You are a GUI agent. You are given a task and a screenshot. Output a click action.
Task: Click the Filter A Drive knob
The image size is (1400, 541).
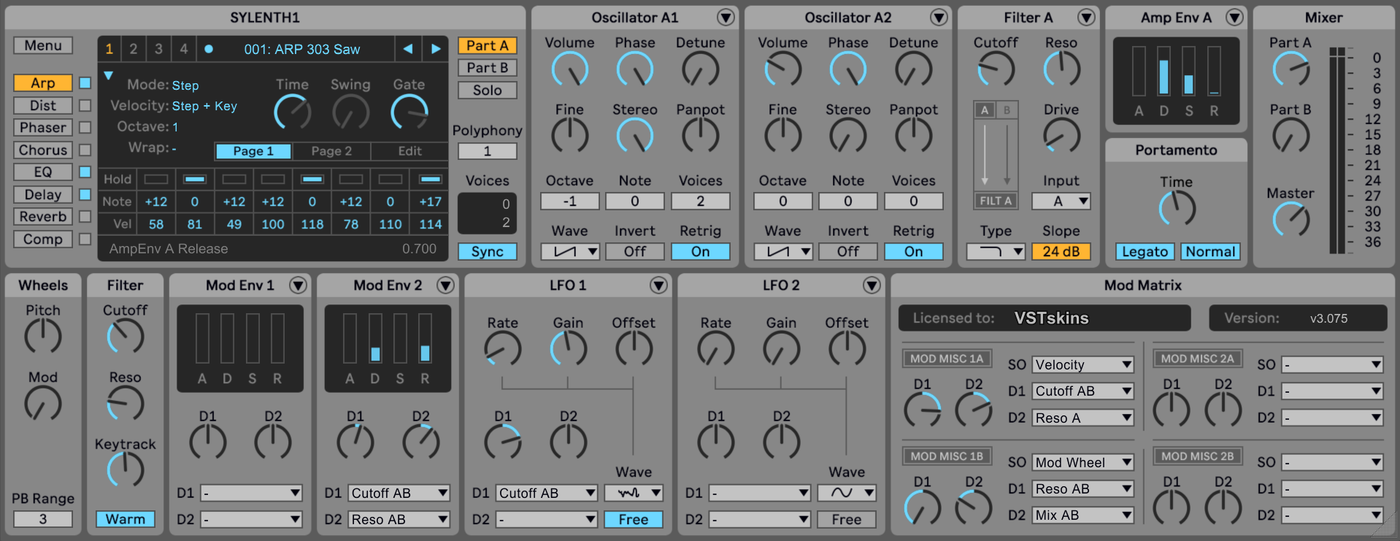point(1061,135)
